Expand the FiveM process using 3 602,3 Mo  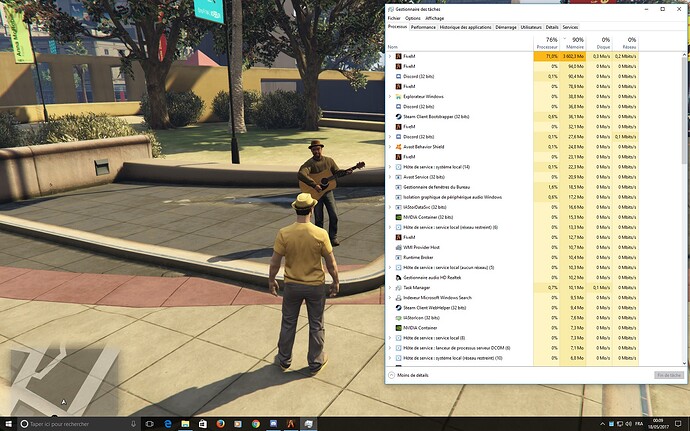(x=389, y=56)
